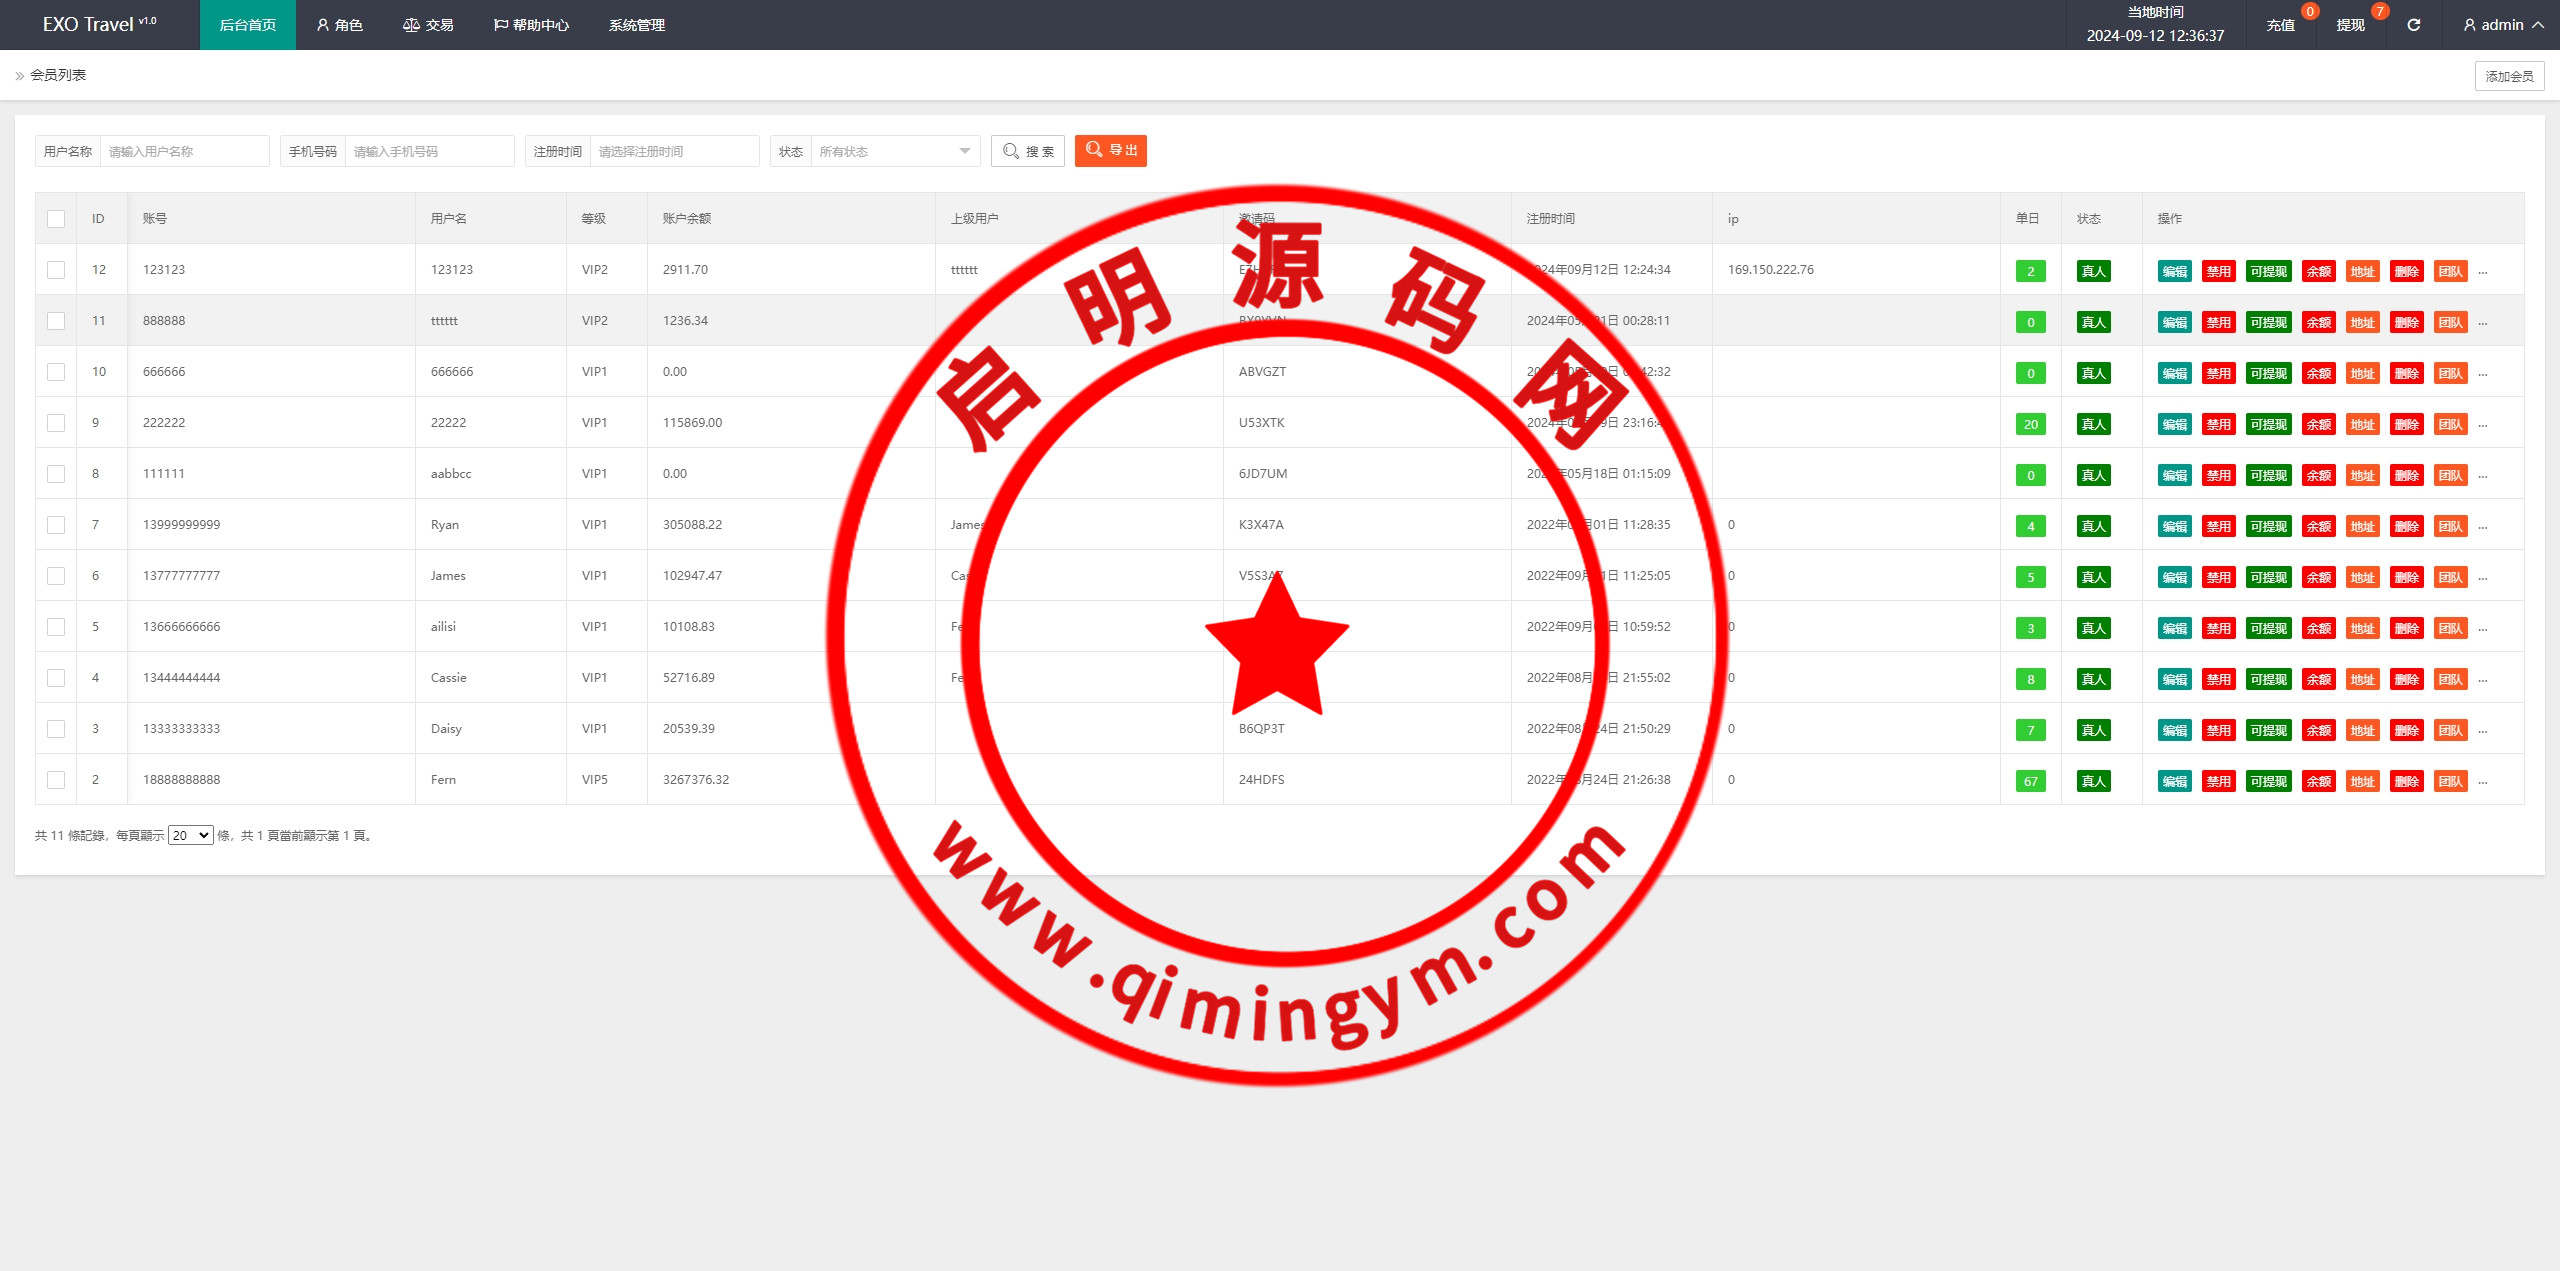Click the 编辑 button for user 123123
This screenshot has width=2560, height=1271.
coord(2174,271)
